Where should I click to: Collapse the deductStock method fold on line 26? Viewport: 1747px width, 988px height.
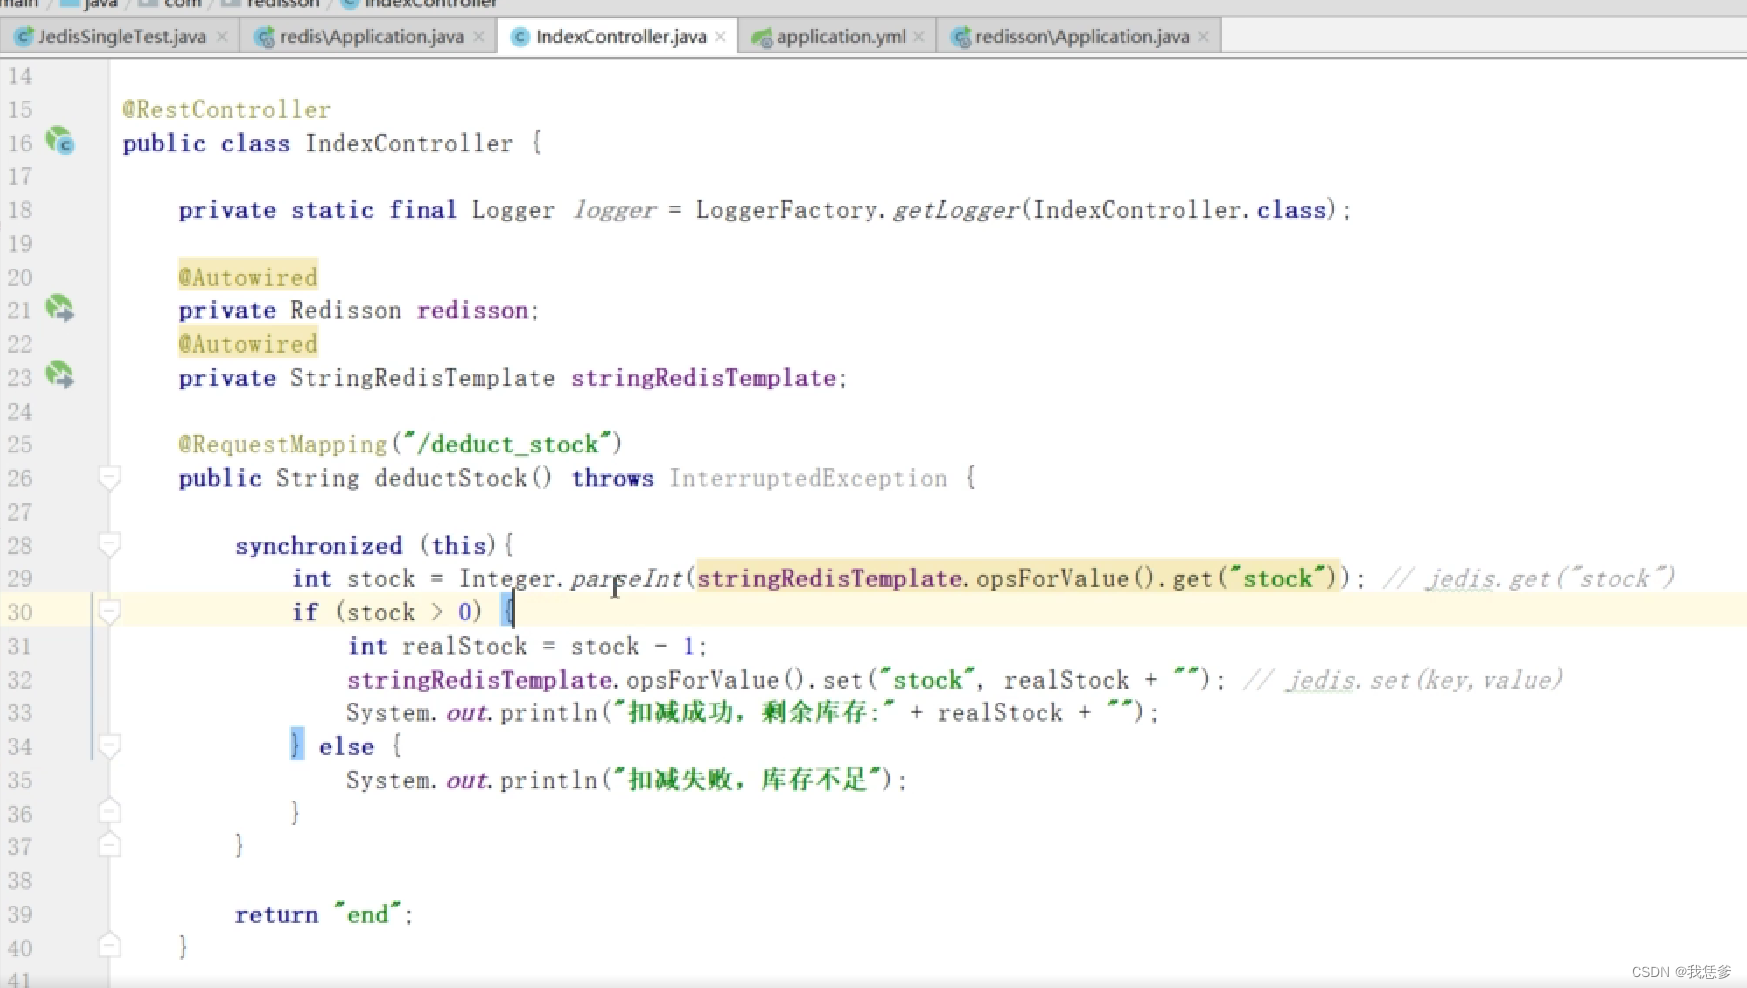[x=110, y=478]
